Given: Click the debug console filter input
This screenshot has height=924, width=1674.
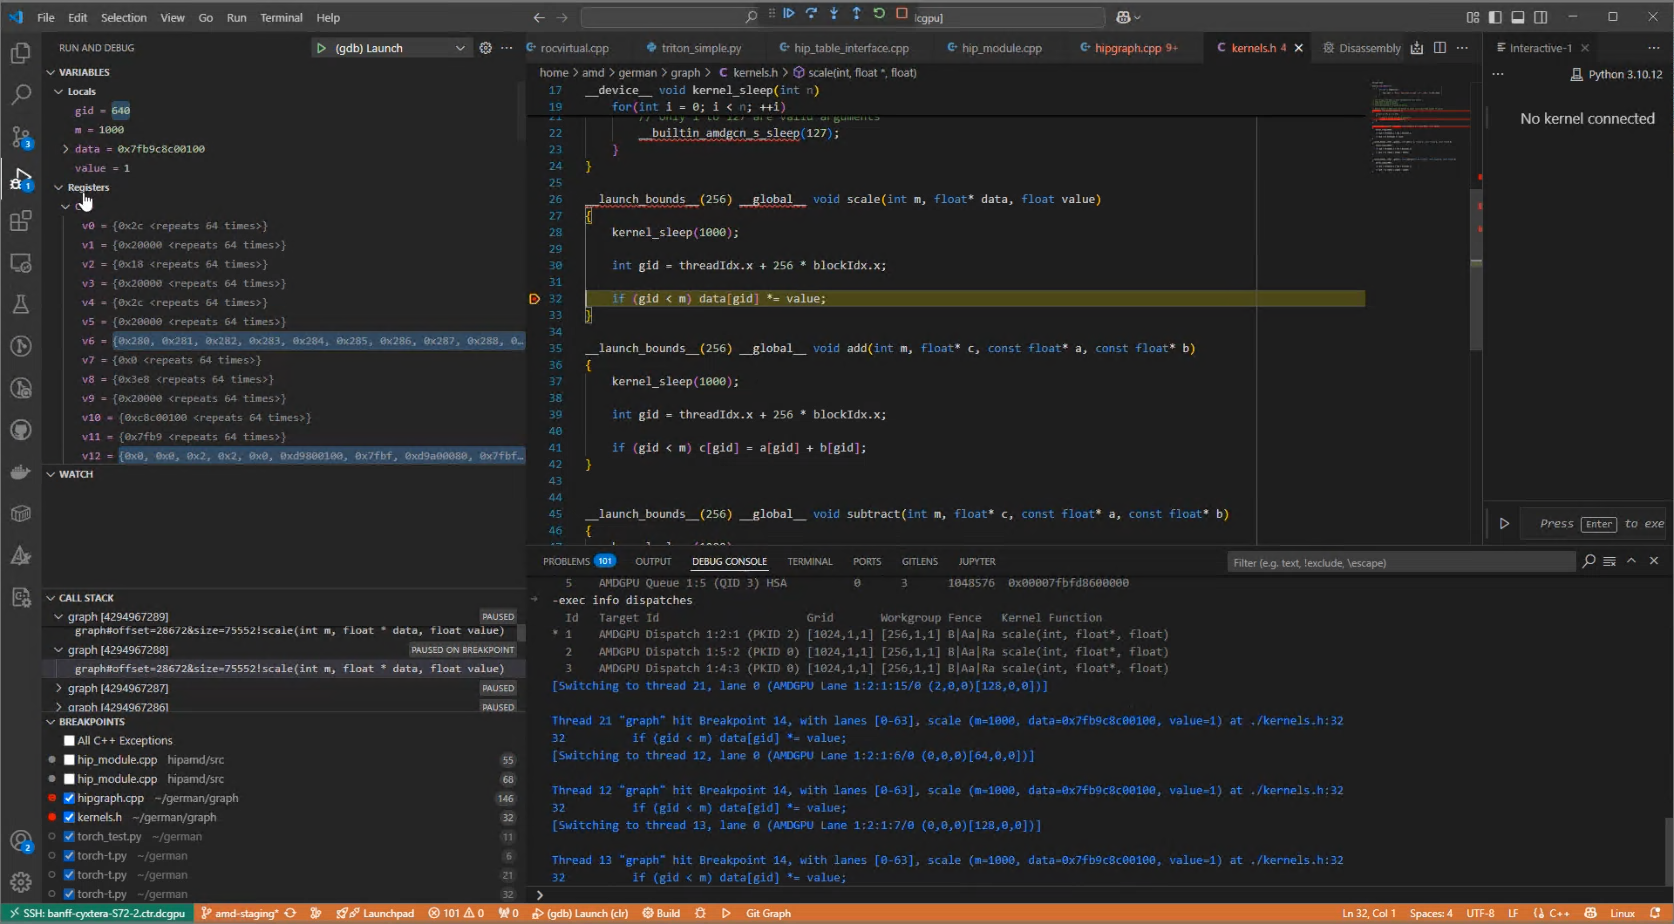Looking at the screenshot, I should (x=1400, y=562).
